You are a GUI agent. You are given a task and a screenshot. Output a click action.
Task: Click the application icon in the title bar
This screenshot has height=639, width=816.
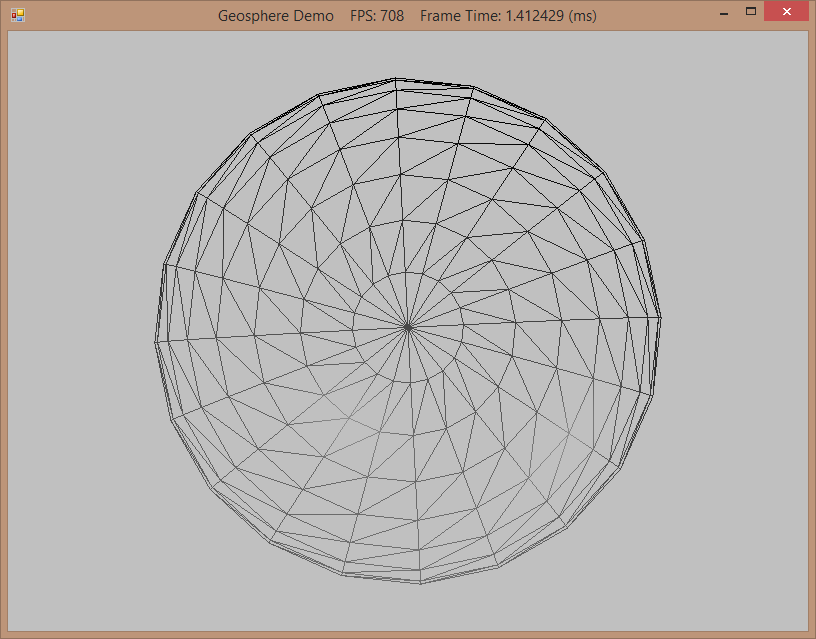point(17,16)
